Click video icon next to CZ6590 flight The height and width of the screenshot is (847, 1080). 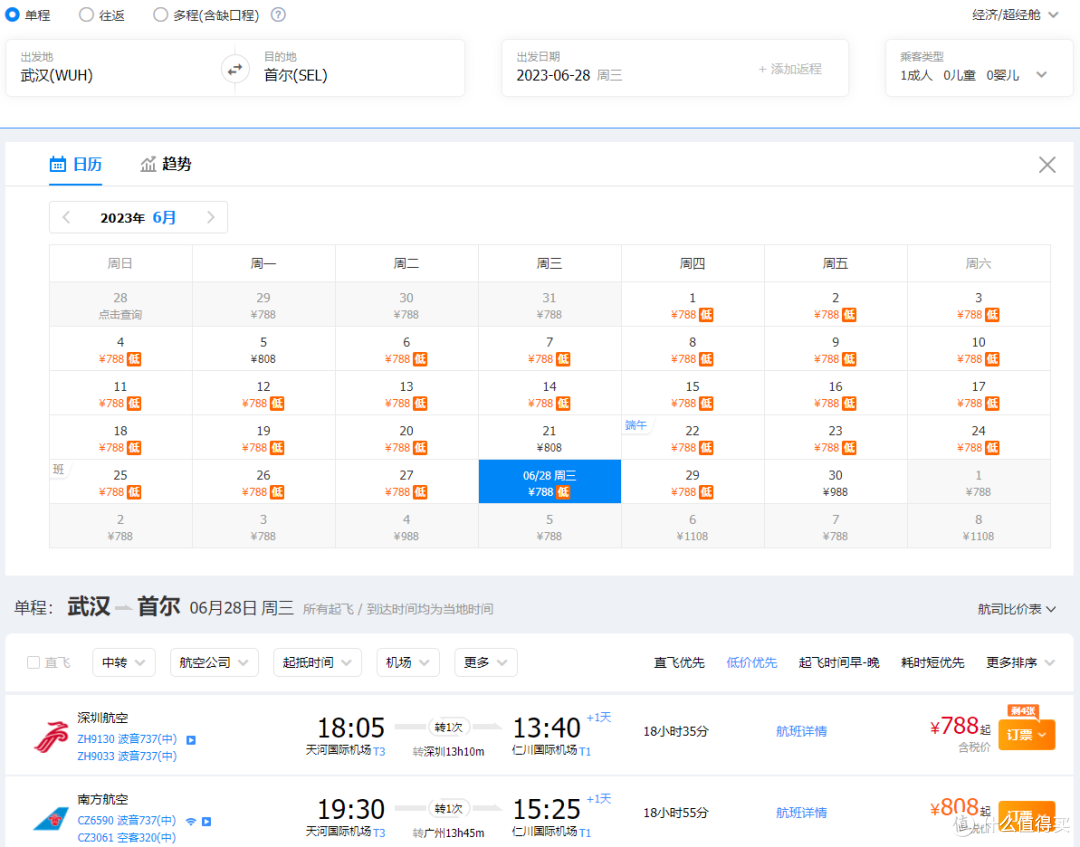[206, 821]
